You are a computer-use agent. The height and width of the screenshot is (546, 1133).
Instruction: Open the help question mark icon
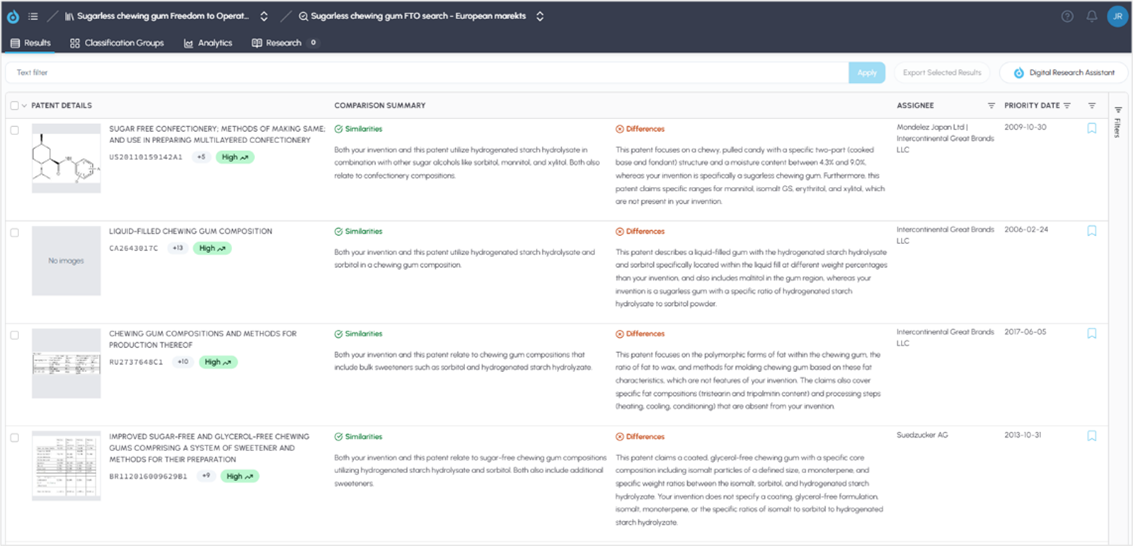pos(1067,17)
